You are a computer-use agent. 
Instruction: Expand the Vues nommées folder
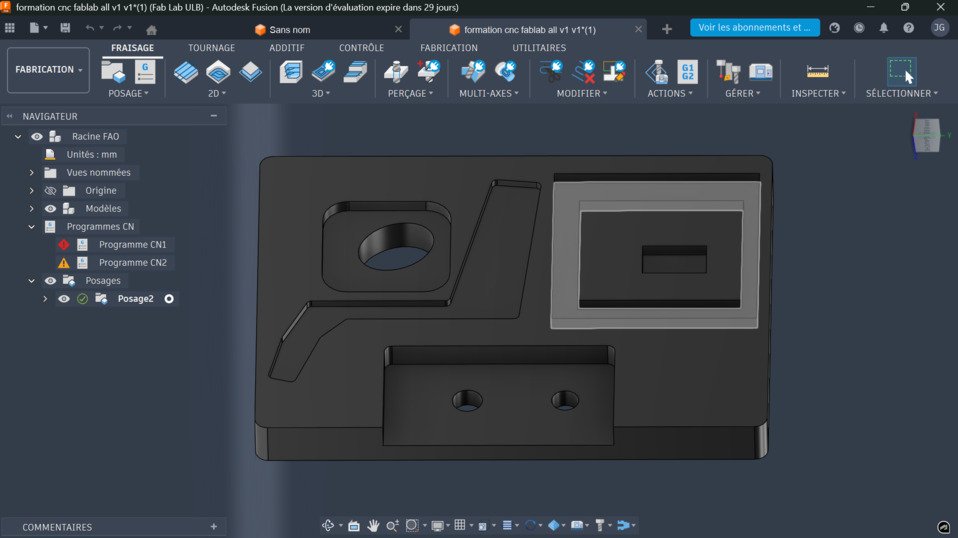32,173
